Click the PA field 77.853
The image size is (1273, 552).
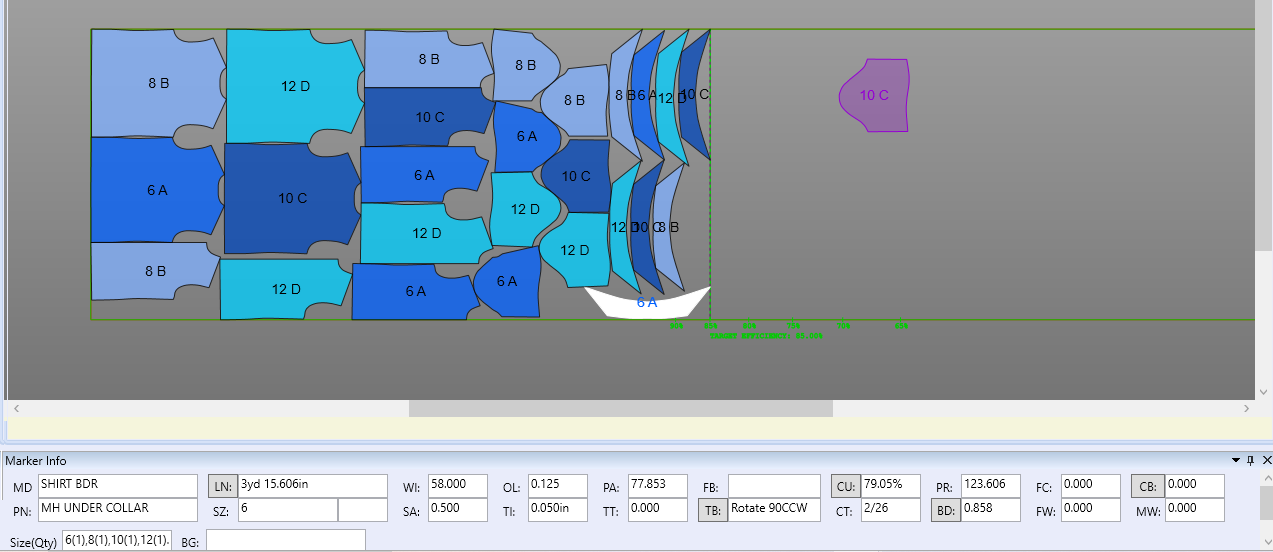tap(658, 486)
